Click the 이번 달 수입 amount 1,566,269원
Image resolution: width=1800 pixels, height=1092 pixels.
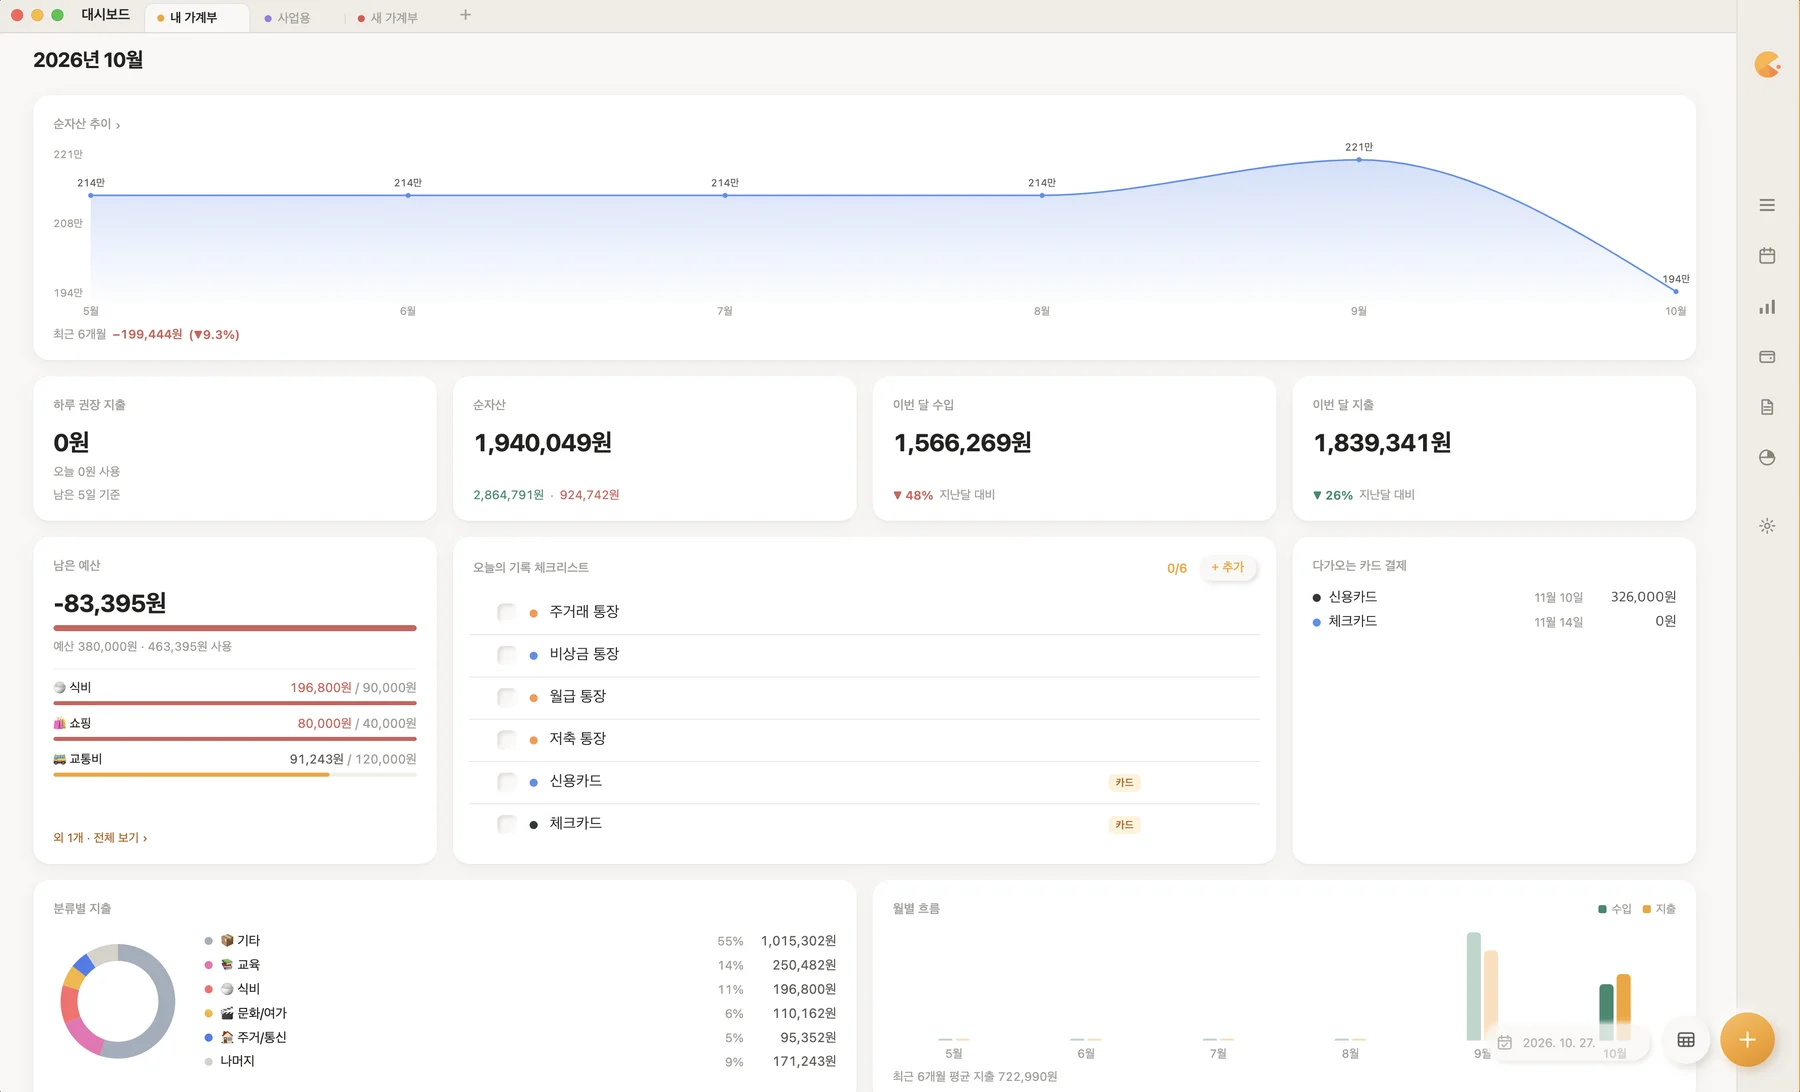click(962, 443)
